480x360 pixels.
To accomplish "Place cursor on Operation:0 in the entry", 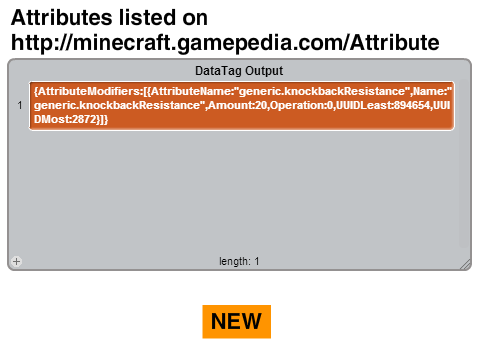I will pos(302,105).
